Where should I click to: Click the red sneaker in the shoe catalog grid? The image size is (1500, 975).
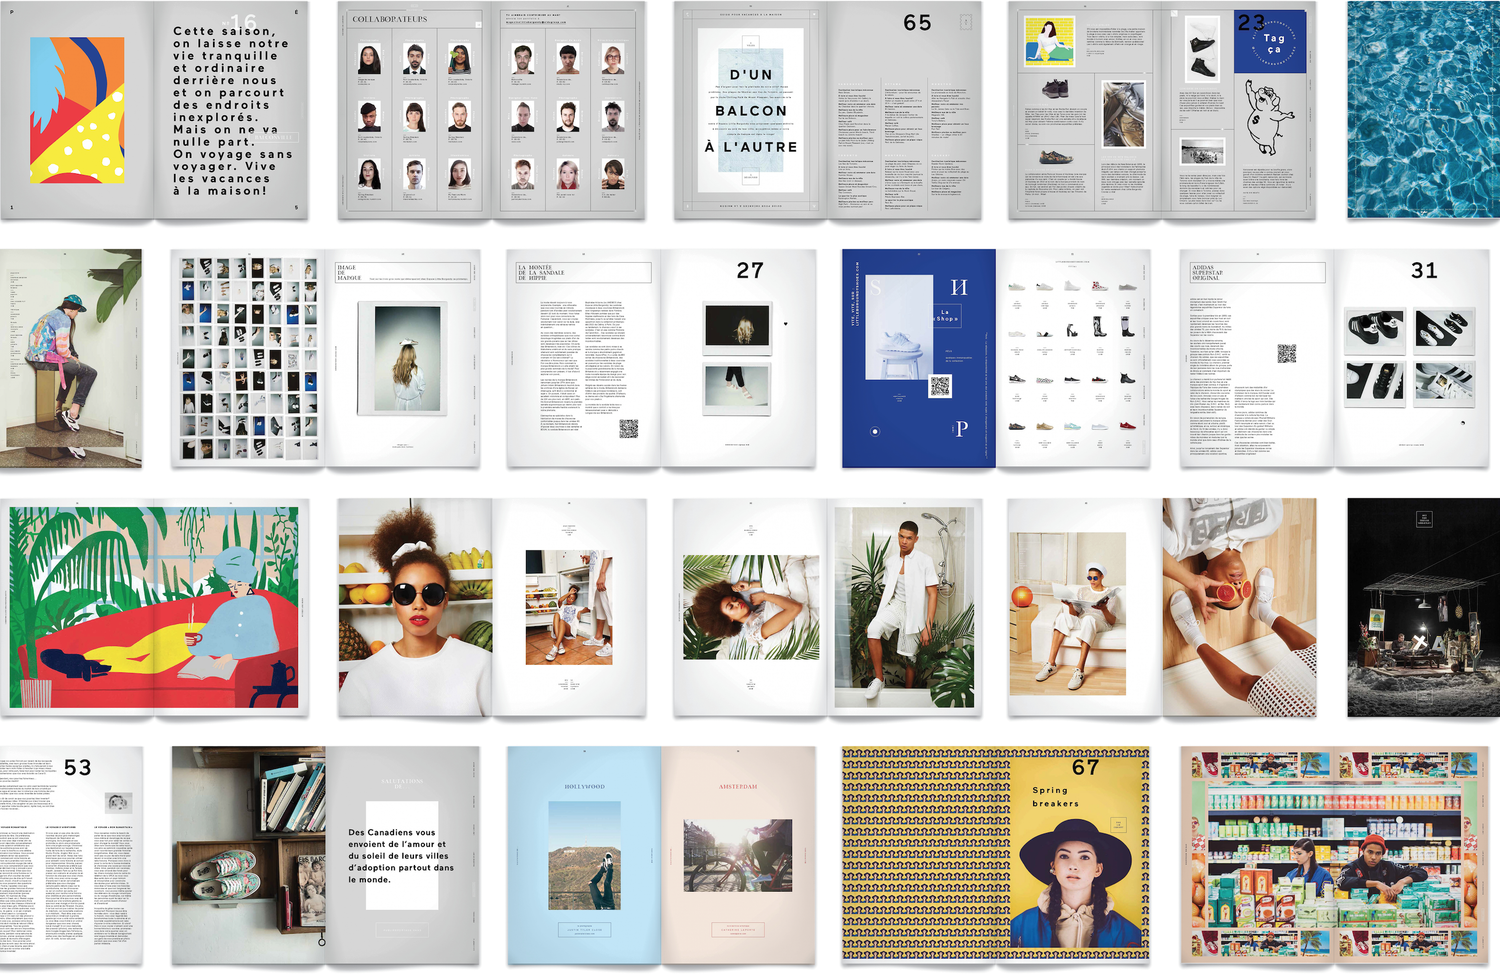[1126, 425]
